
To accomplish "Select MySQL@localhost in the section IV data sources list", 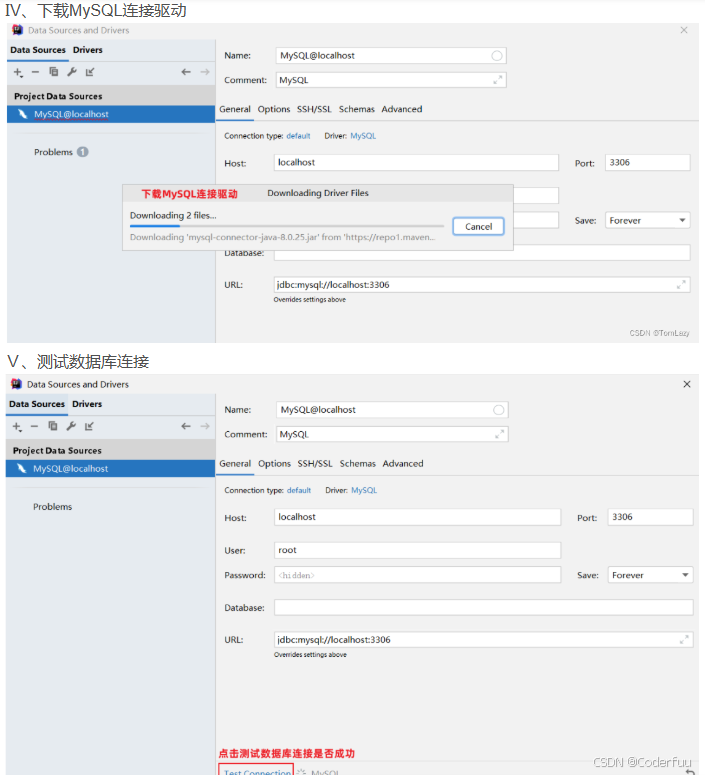I will click(x=111, y=114).
